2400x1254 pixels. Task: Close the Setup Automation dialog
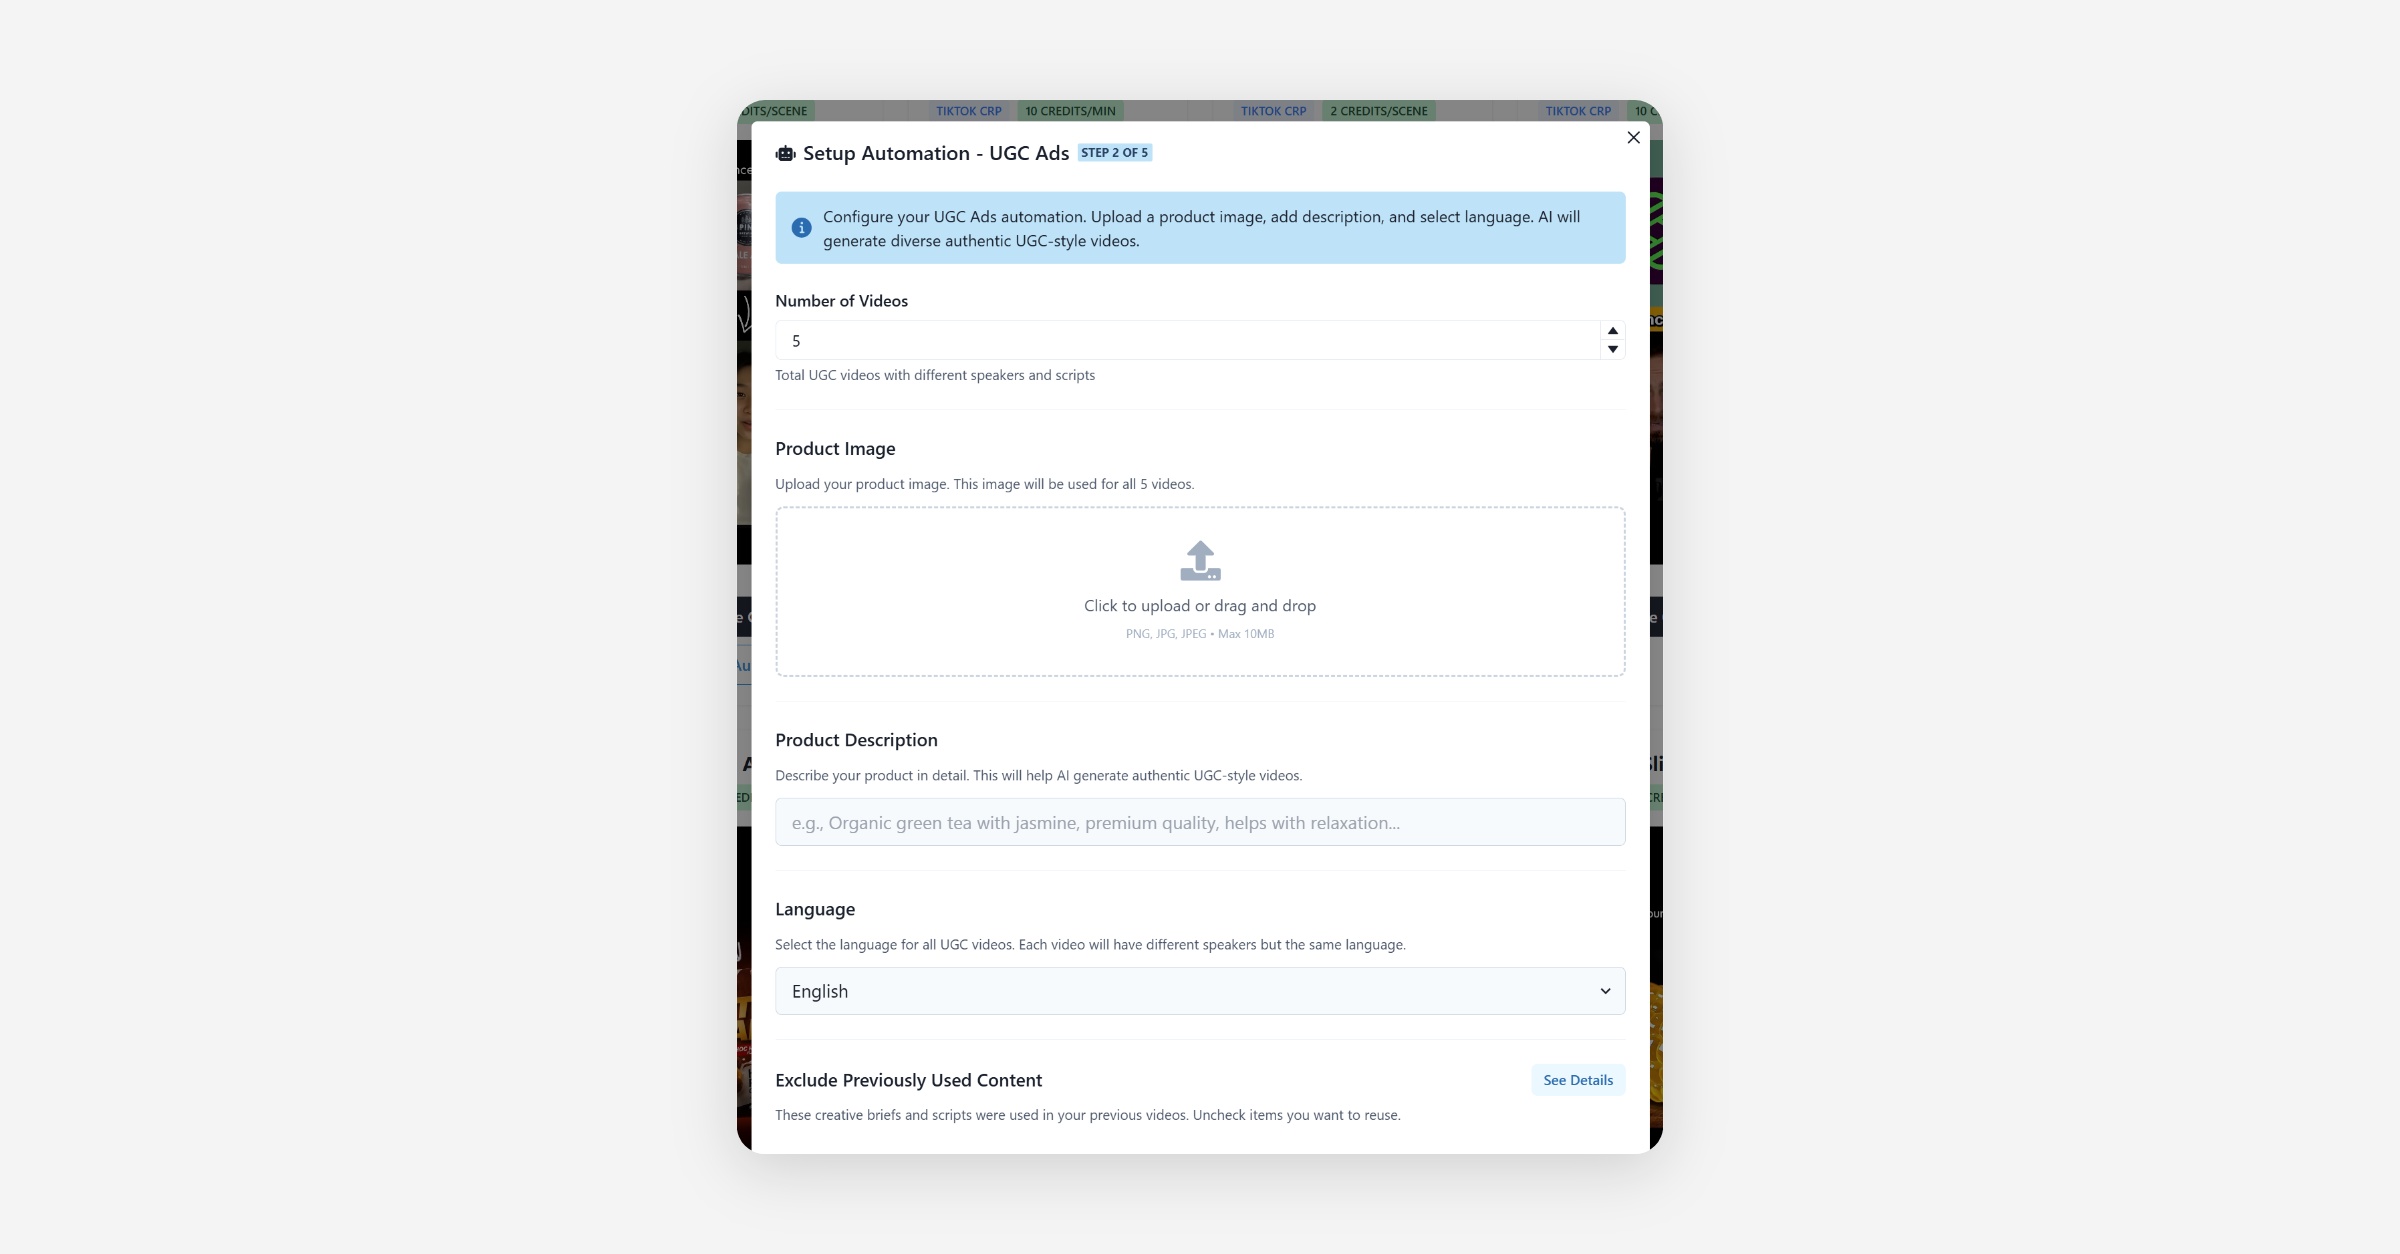click(x=1633, y=138)
